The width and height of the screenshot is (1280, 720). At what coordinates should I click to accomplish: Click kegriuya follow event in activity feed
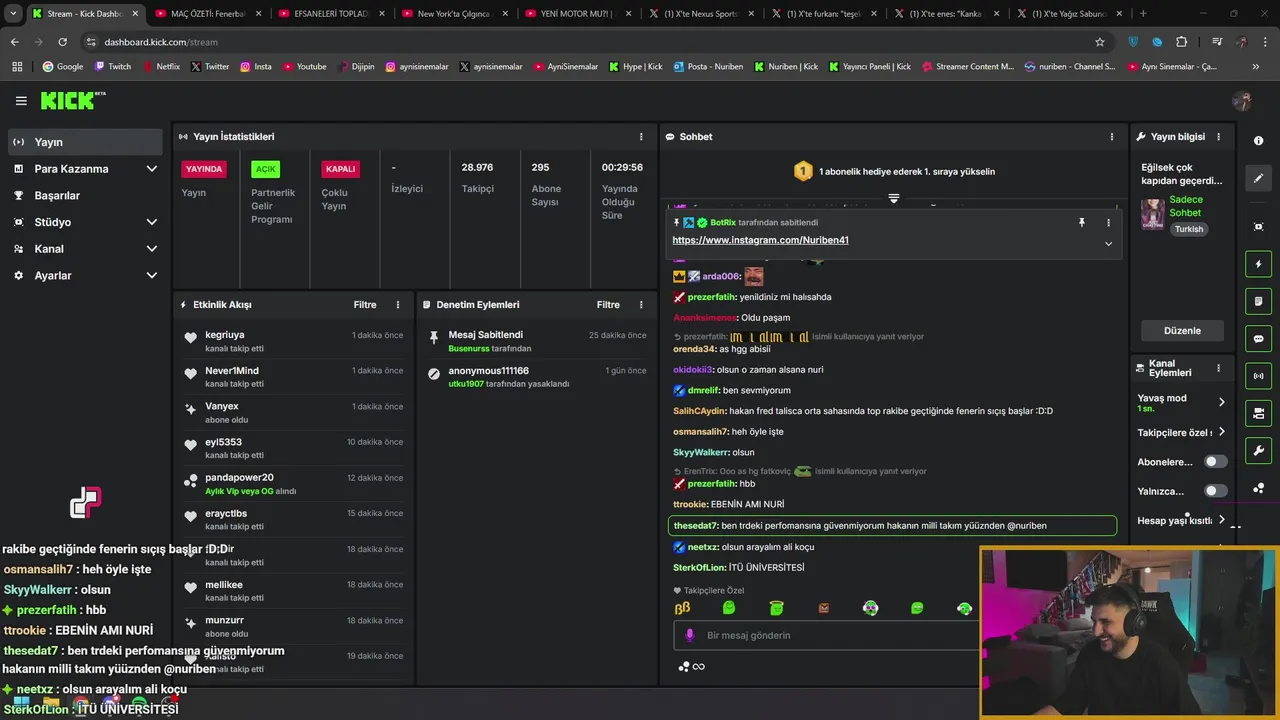coord(294,341)
